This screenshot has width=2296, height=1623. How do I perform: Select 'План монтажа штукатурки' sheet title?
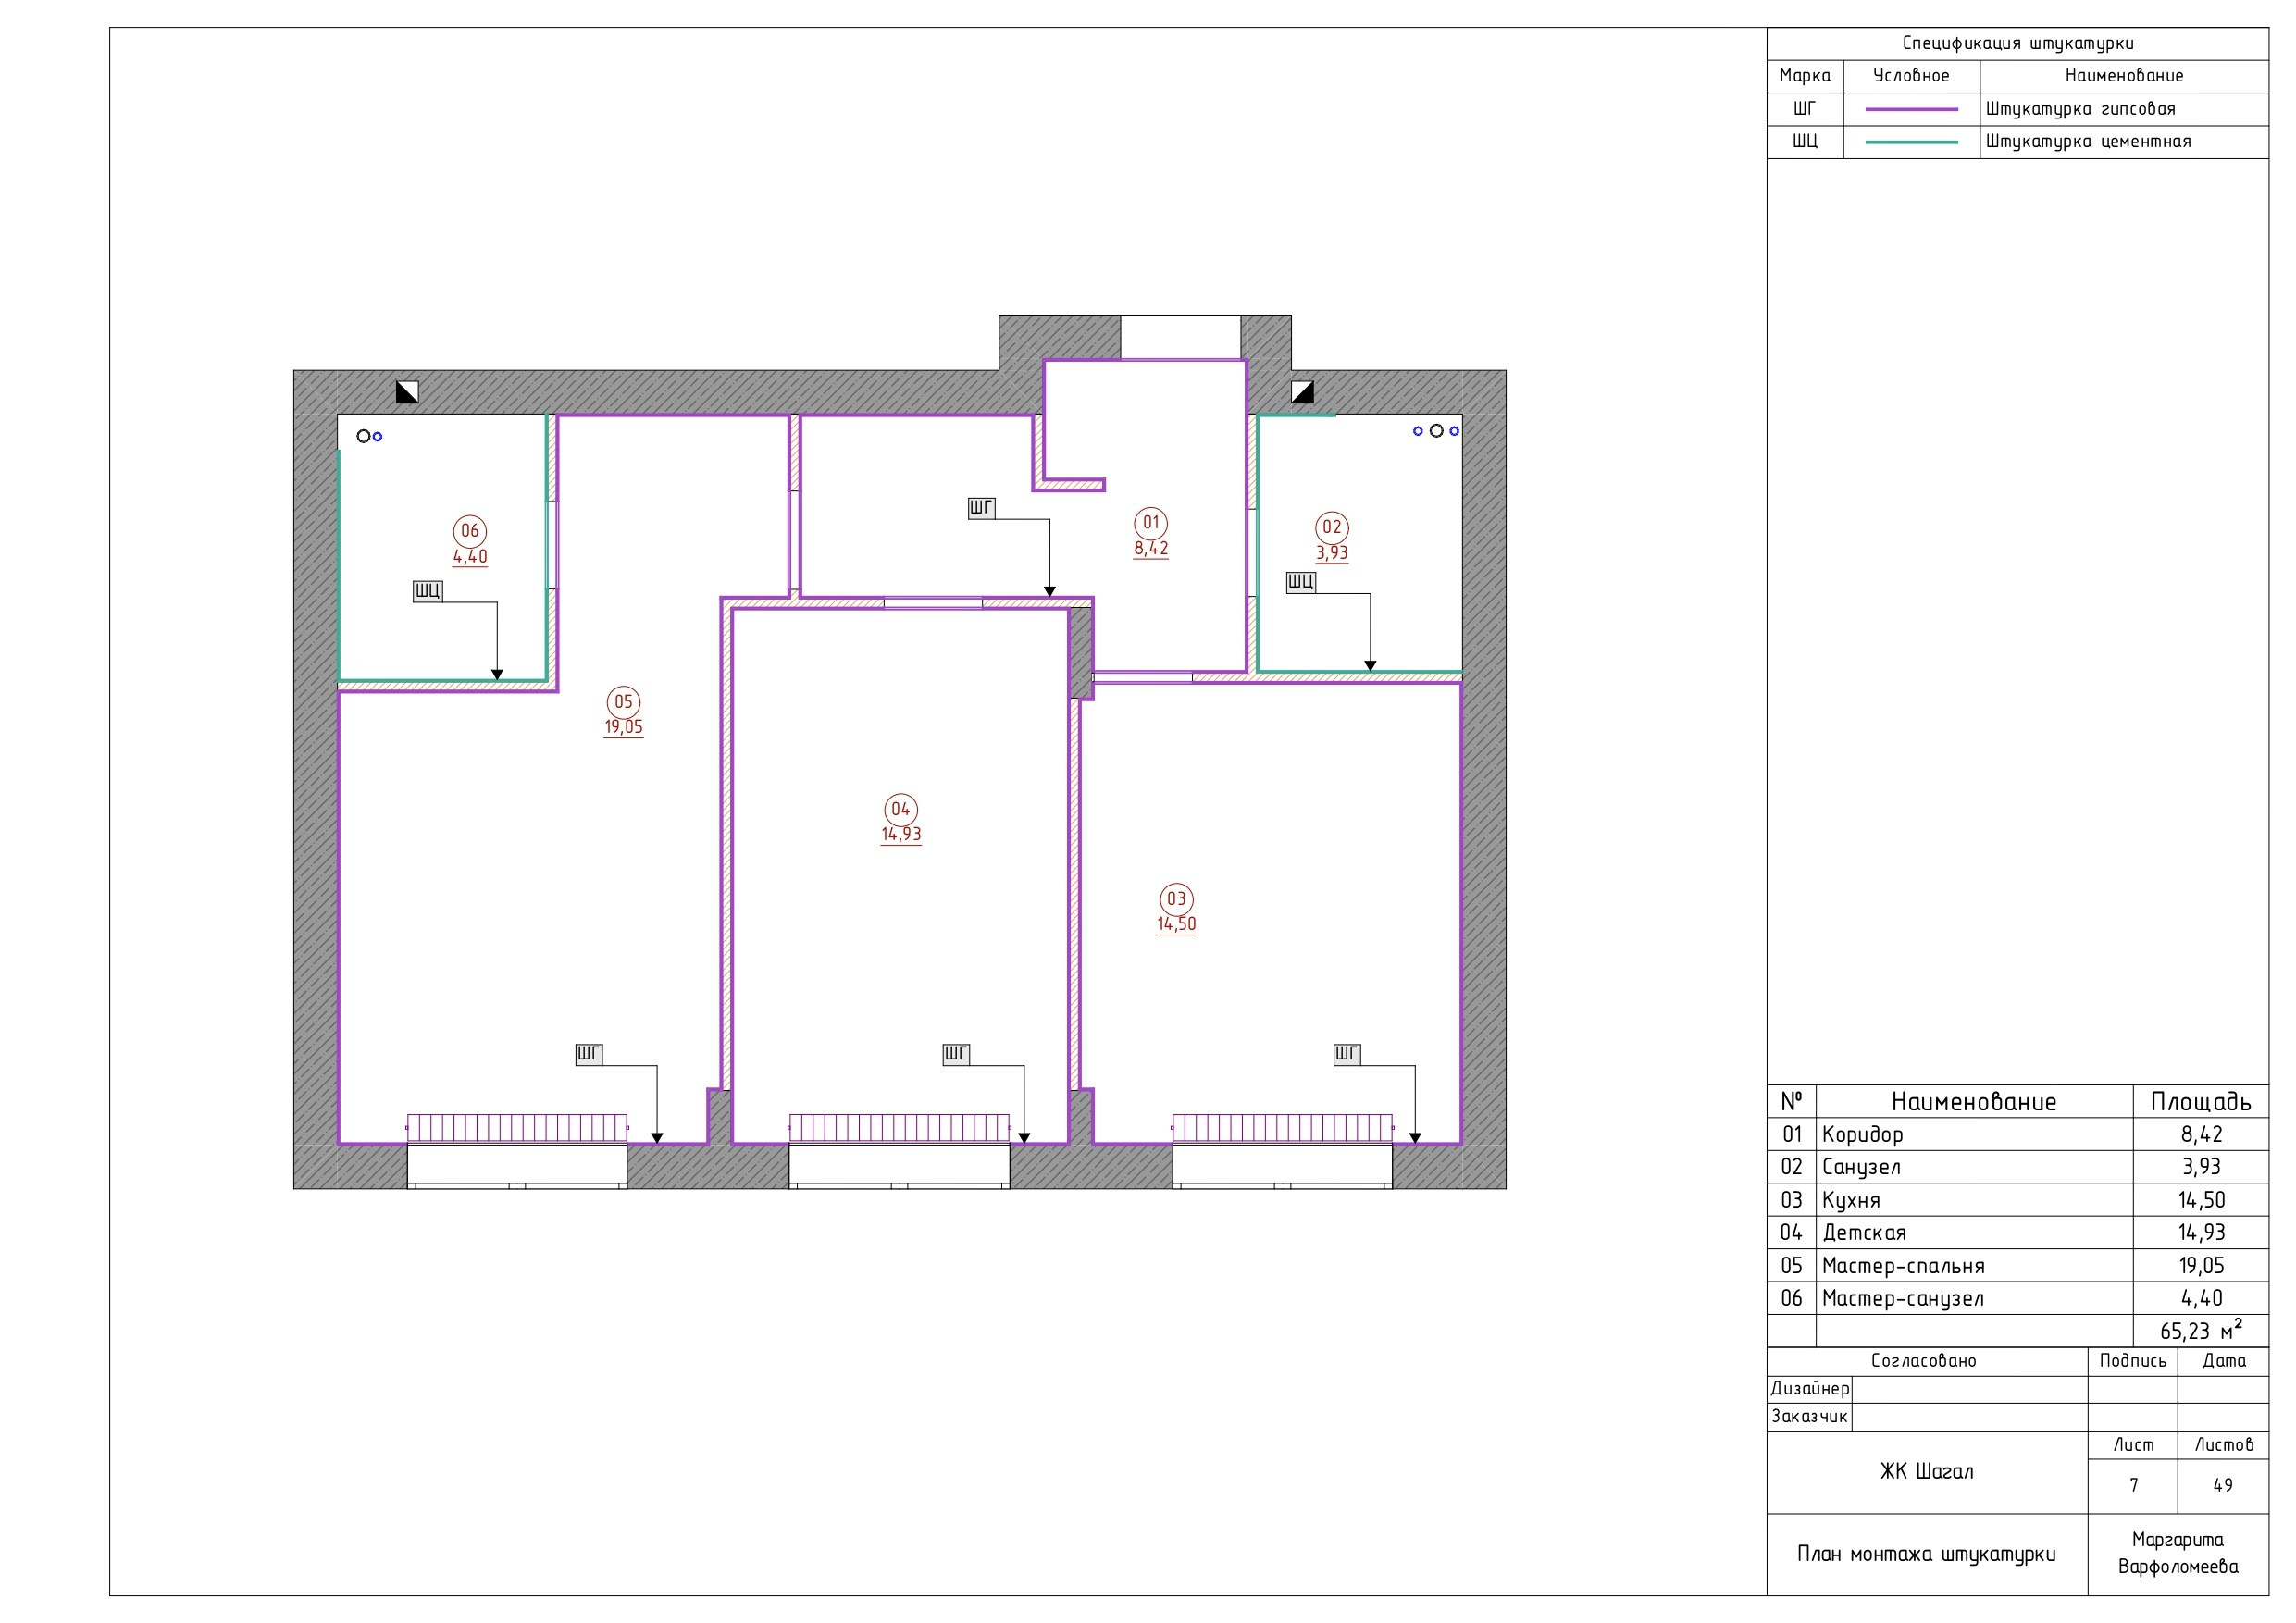pos(1927,1555)
